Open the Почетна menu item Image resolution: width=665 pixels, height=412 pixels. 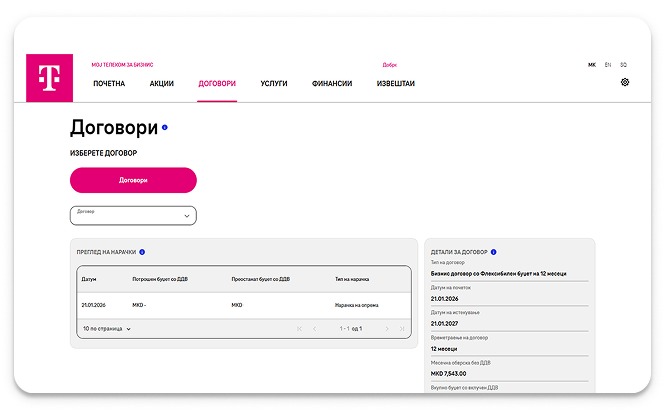click(109, 84)
